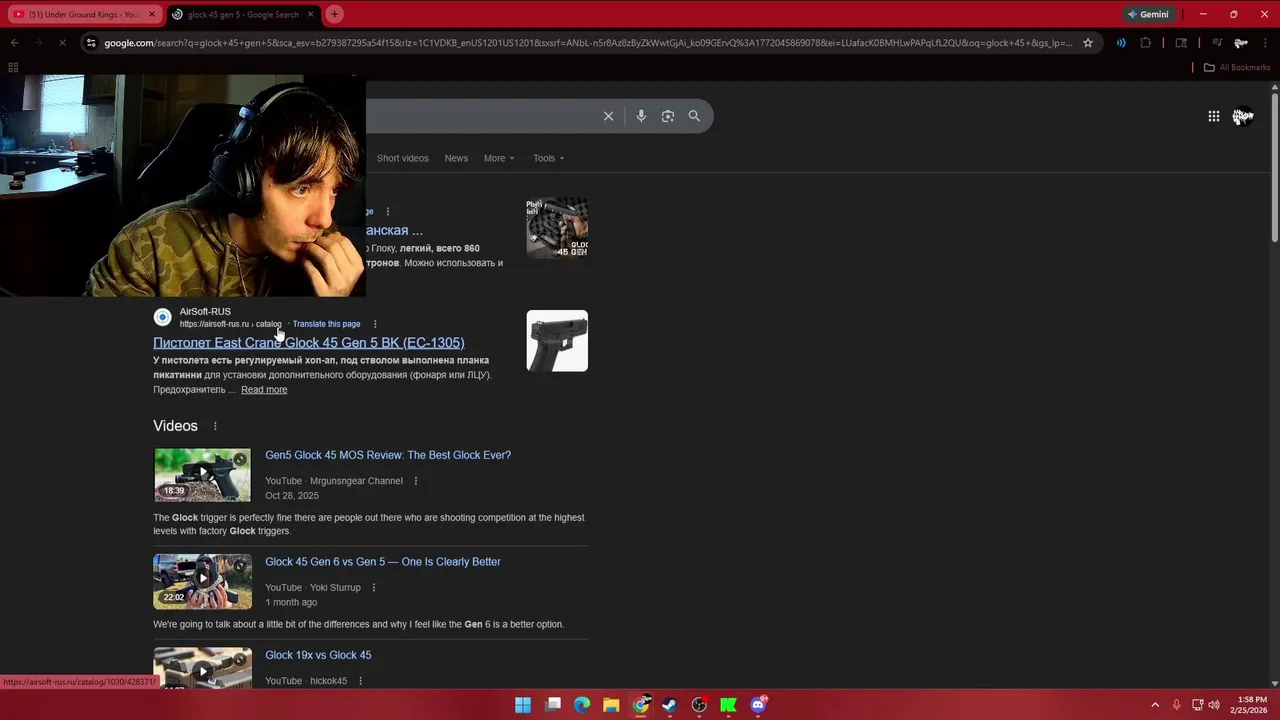Open Microsoft Edge from the taskbar
The width and height of the screenshot is (1280, 720).
point(582,705)
